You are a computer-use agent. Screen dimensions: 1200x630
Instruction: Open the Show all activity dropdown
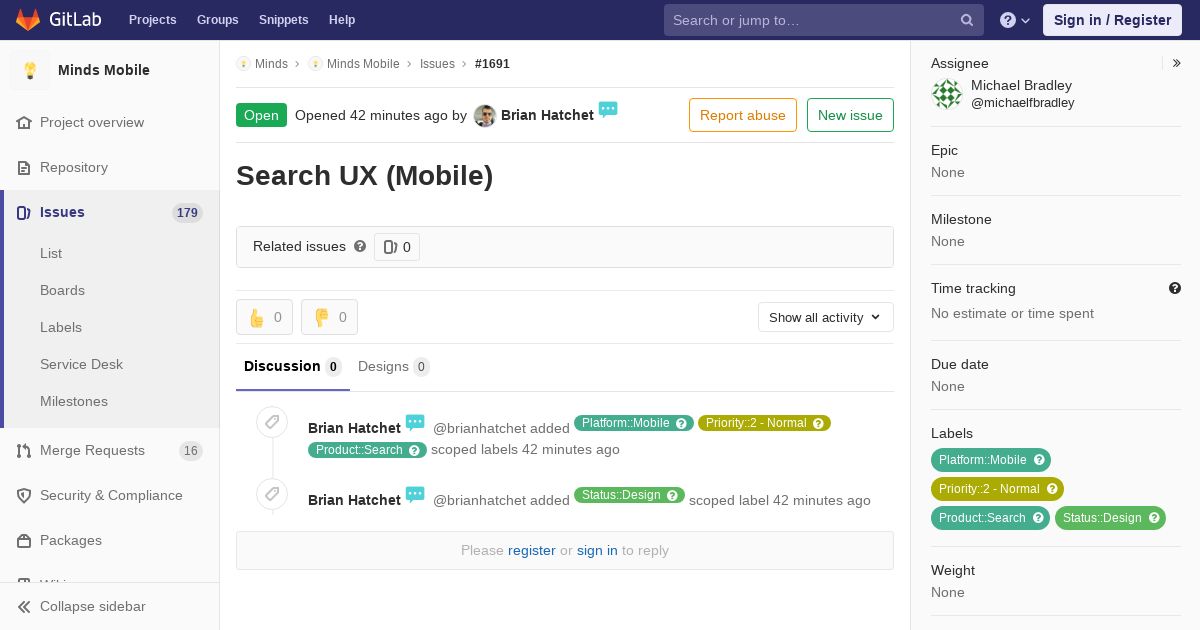tap(825, 317)
